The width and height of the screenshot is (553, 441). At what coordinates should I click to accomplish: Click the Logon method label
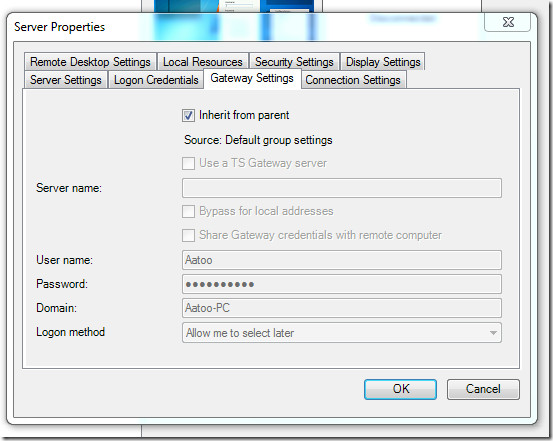click(x=71, y=332)
